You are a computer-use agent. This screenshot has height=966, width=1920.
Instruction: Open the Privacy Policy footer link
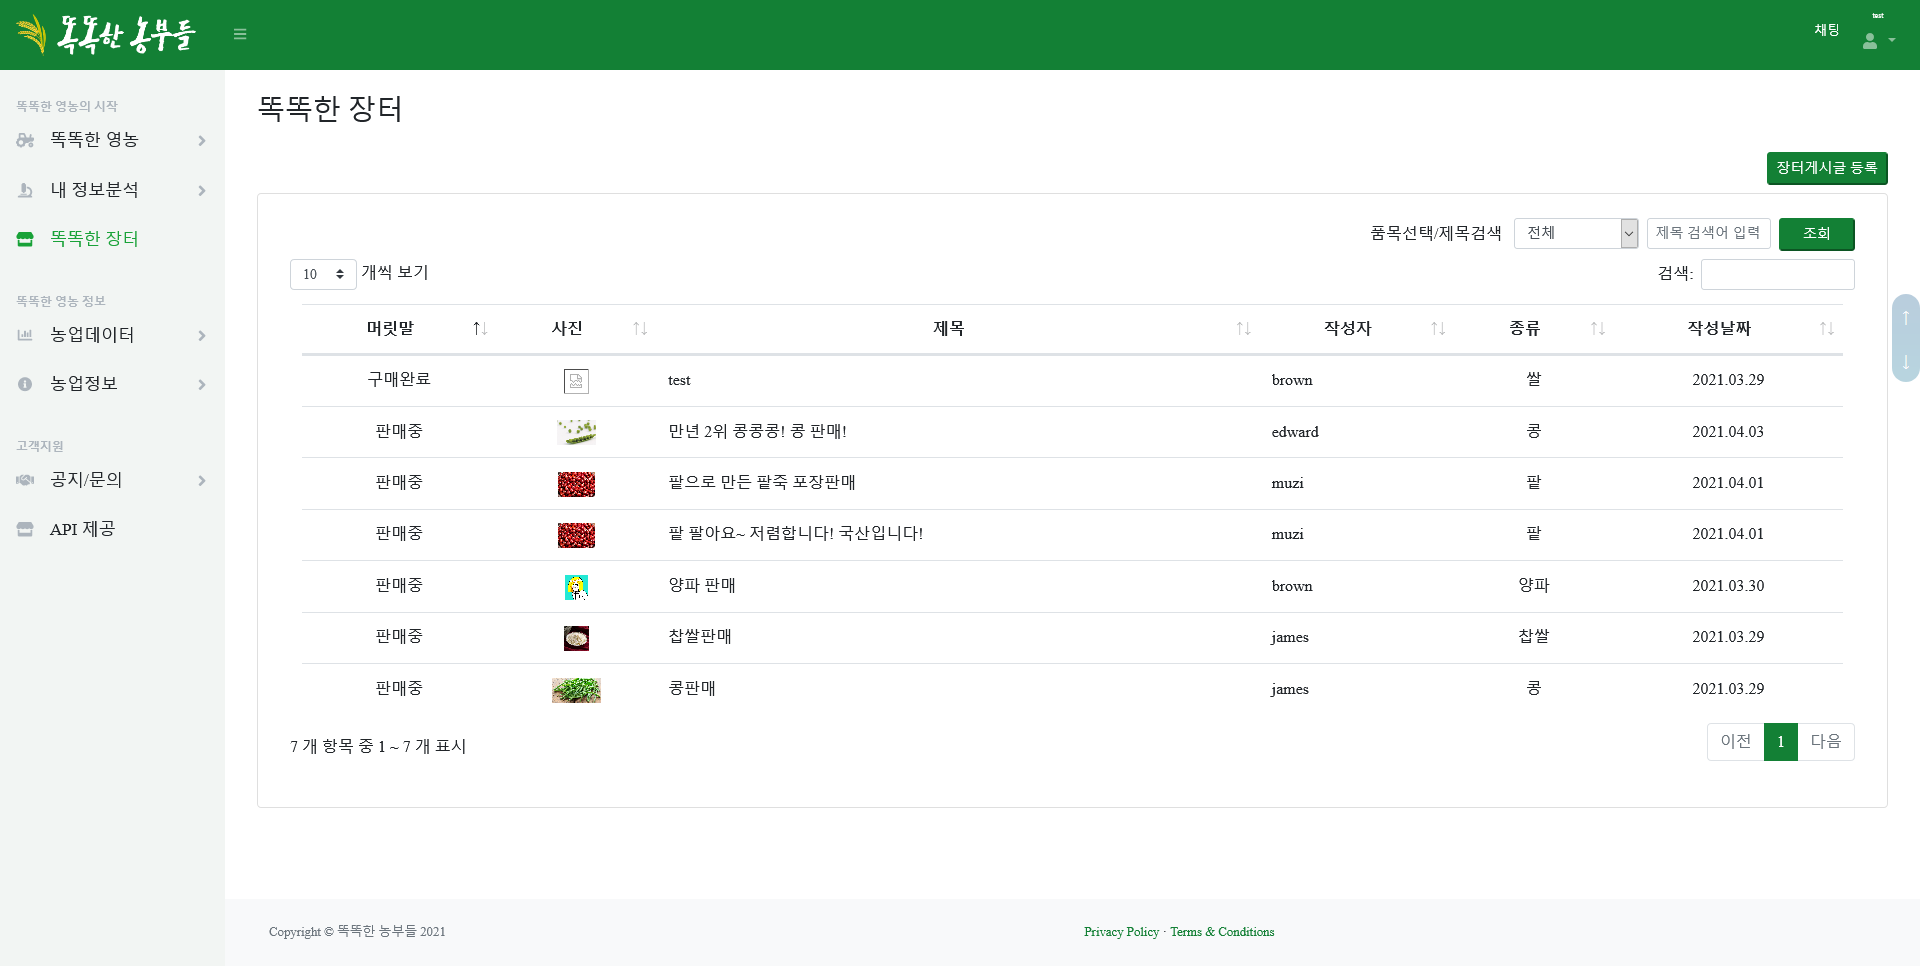click(1121, 932)
